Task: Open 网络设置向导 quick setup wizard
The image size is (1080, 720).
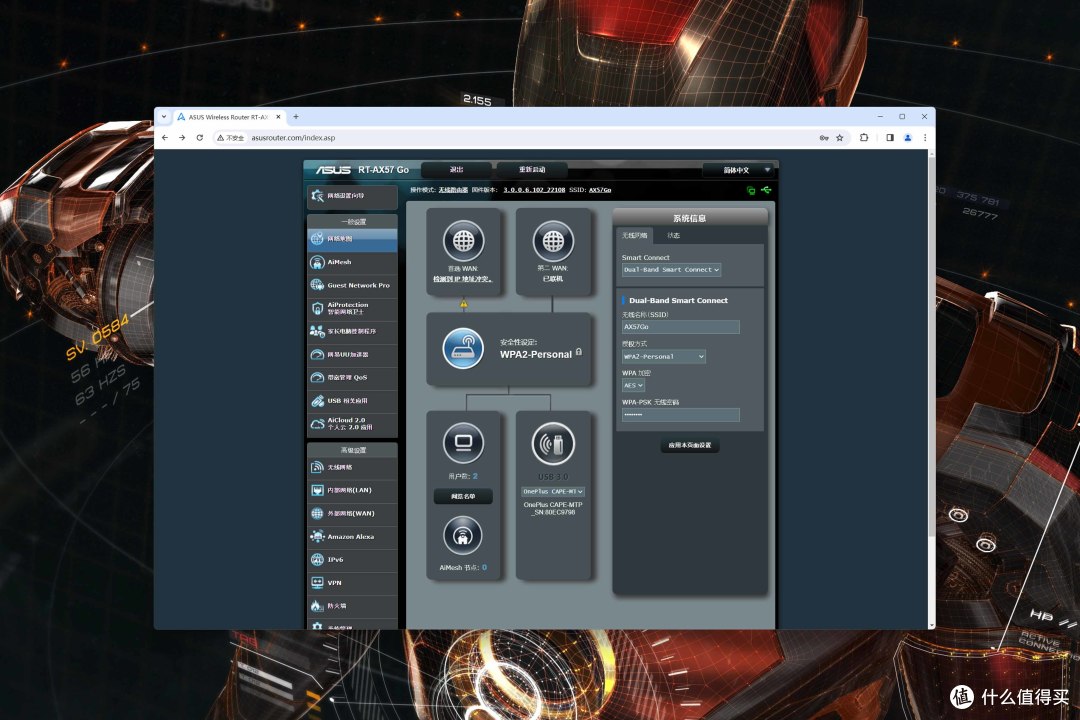Action: (352, 196)
